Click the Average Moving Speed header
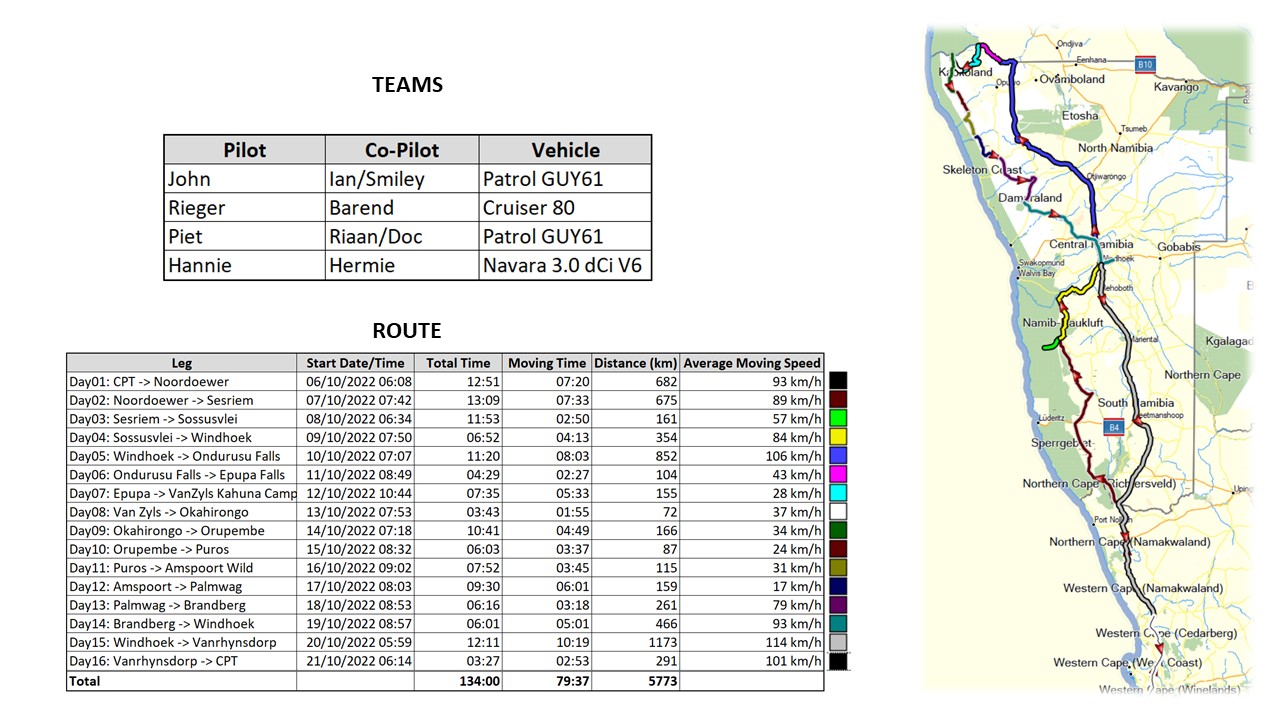1280x720 pixels. (x=752, y=363)
